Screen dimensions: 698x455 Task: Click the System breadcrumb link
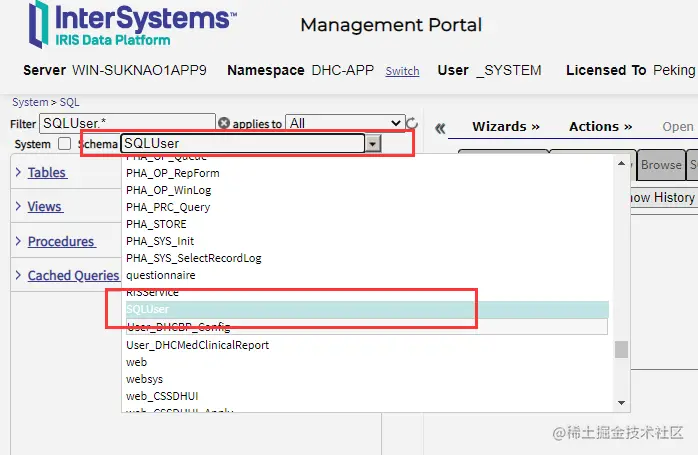[x=30, y=102]
